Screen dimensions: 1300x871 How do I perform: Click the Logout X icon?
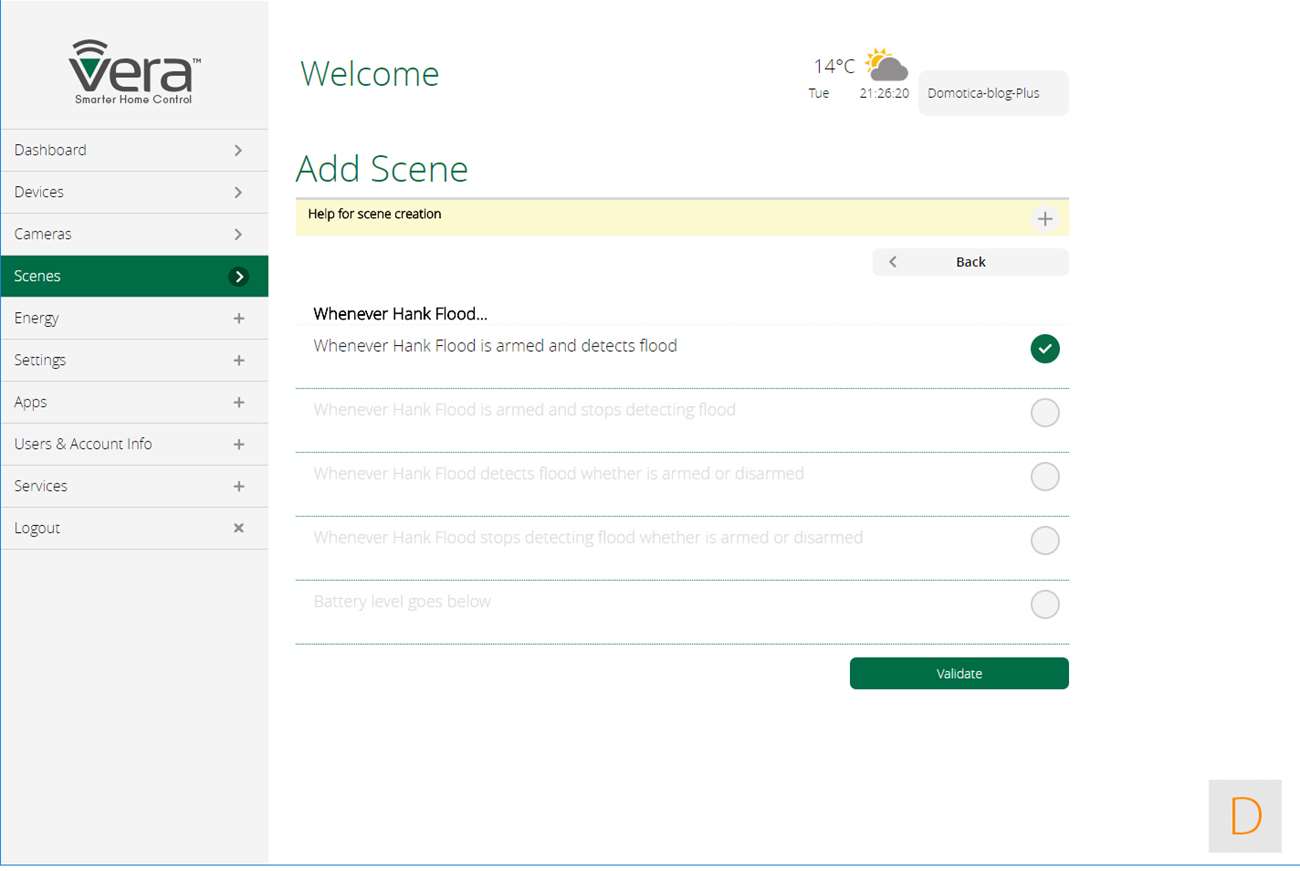[x=238, y=528]
